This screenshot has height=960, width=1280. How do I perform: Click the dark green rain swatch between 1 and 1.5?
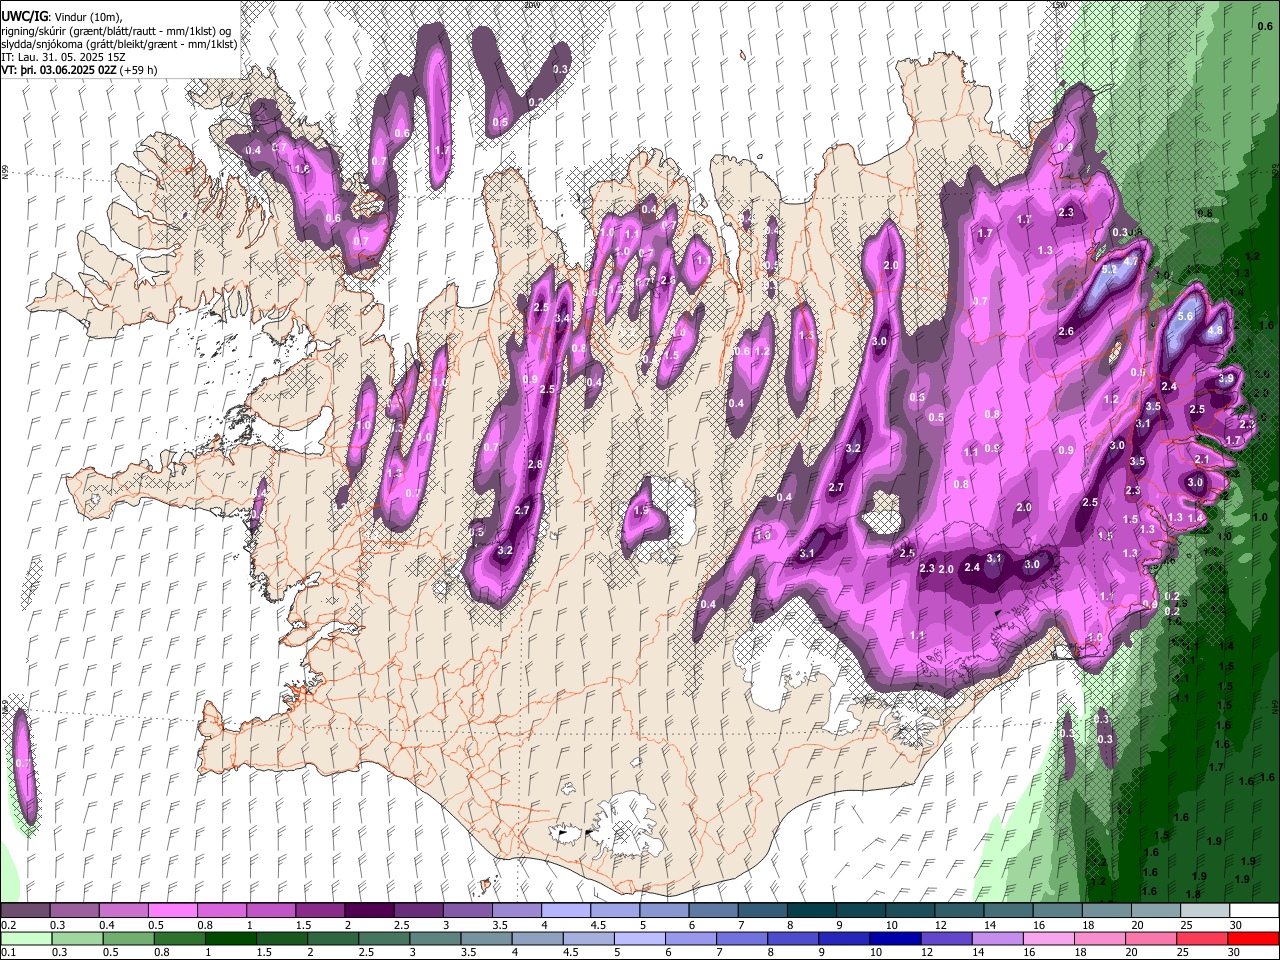(x=230, y=938)
